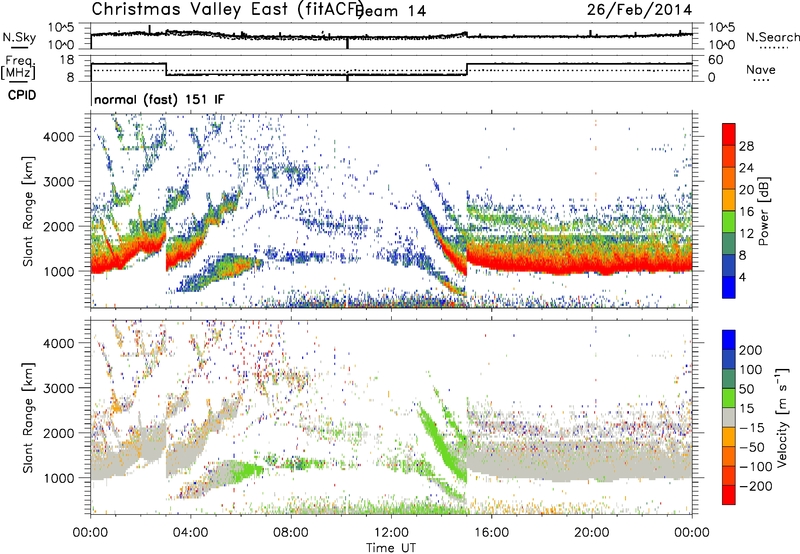
Task: Click the '1000' tick of the power panel
Action: 59,271
